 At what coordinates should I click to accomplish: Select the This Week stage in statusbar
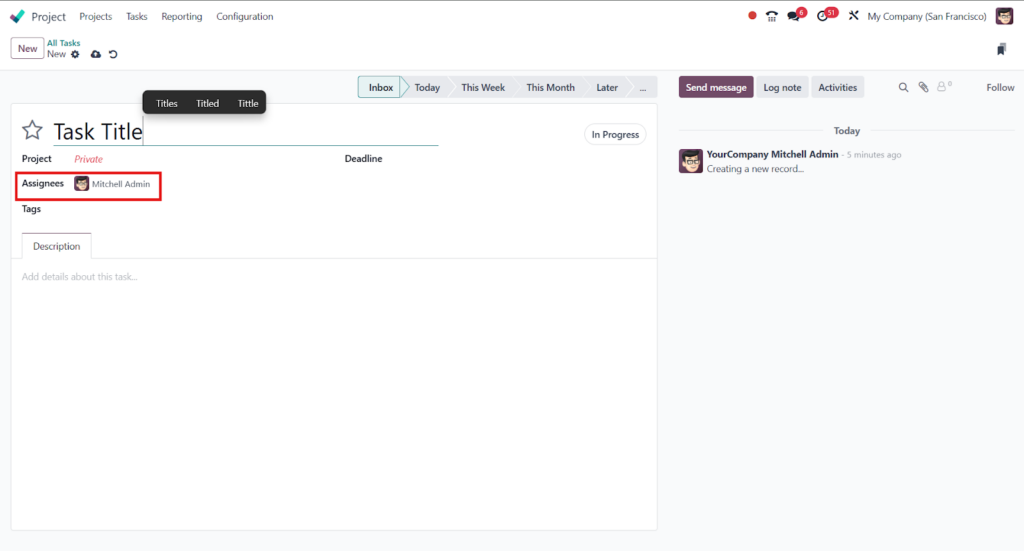click(x=483, y=87)
